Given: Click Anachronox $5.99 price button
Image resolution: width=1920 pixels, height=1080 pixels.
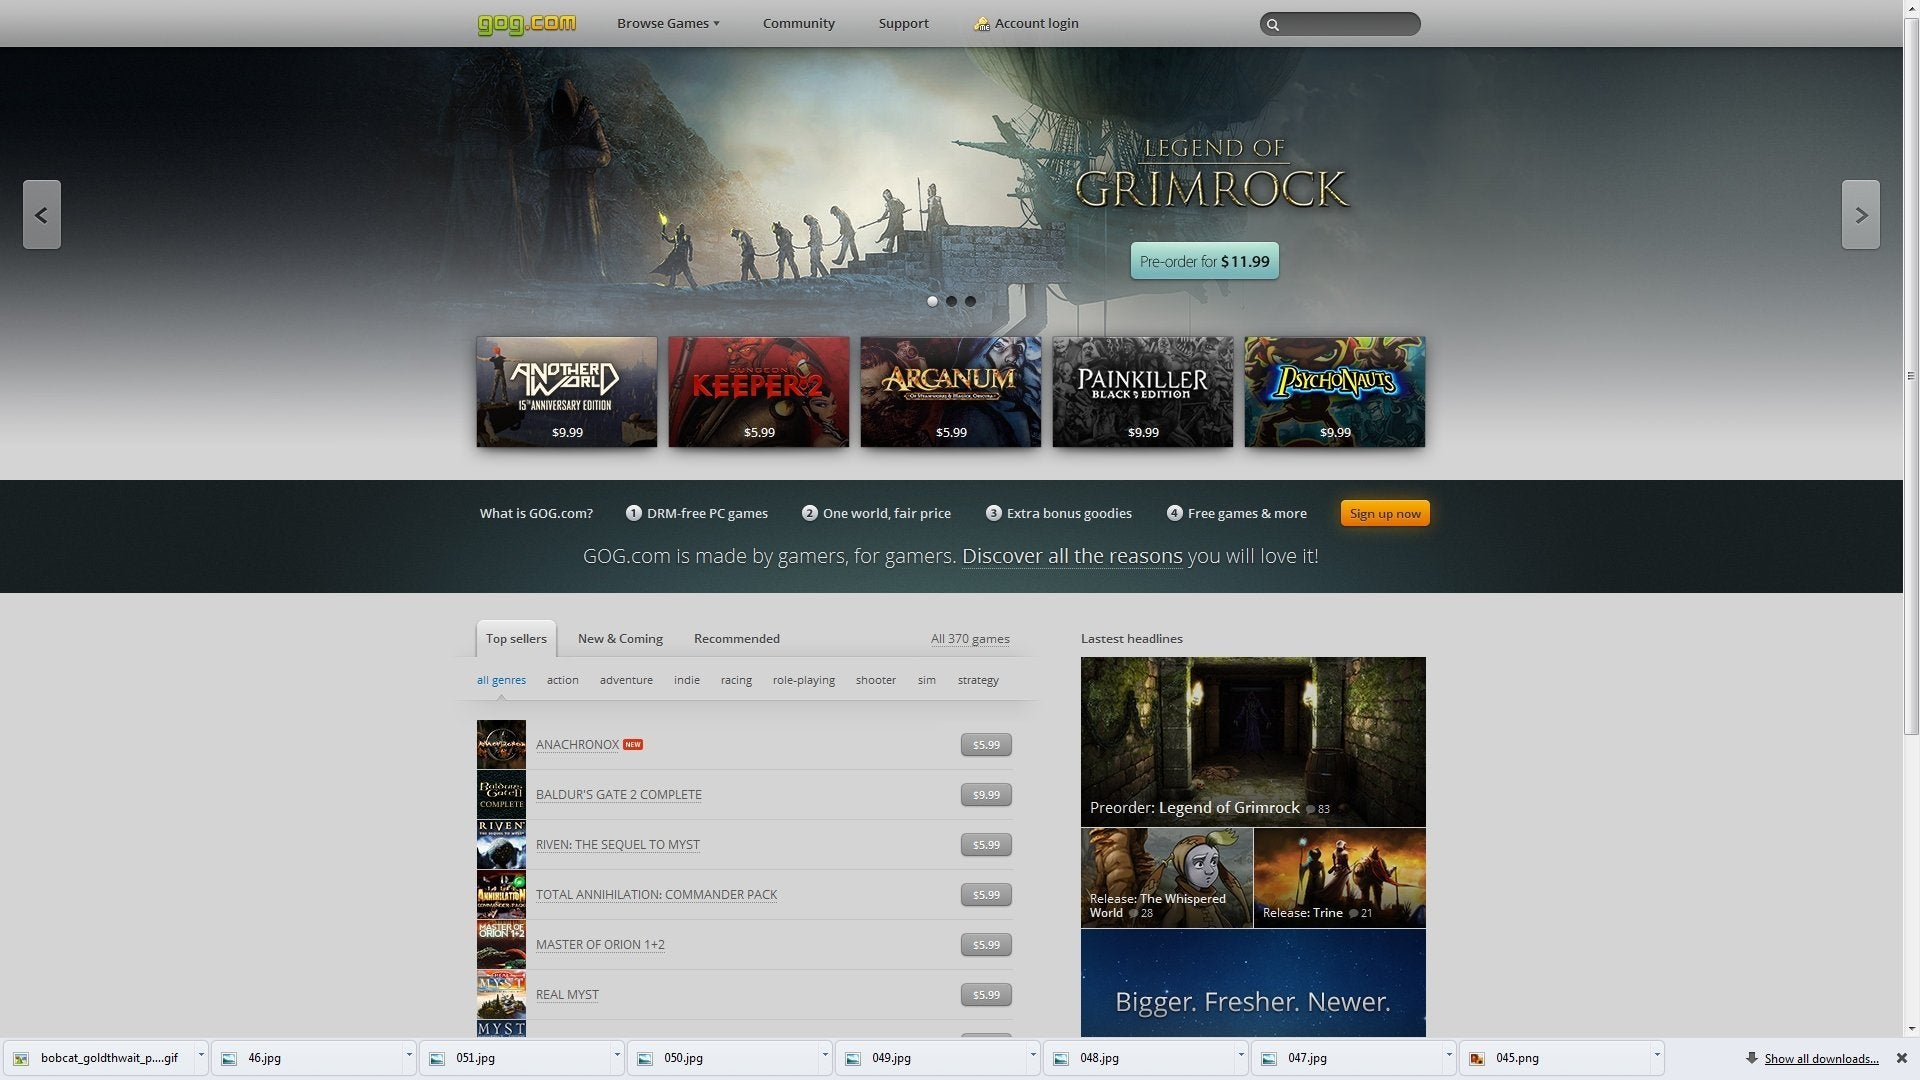Looking at the screenshot, I should [x=986, y=745].
